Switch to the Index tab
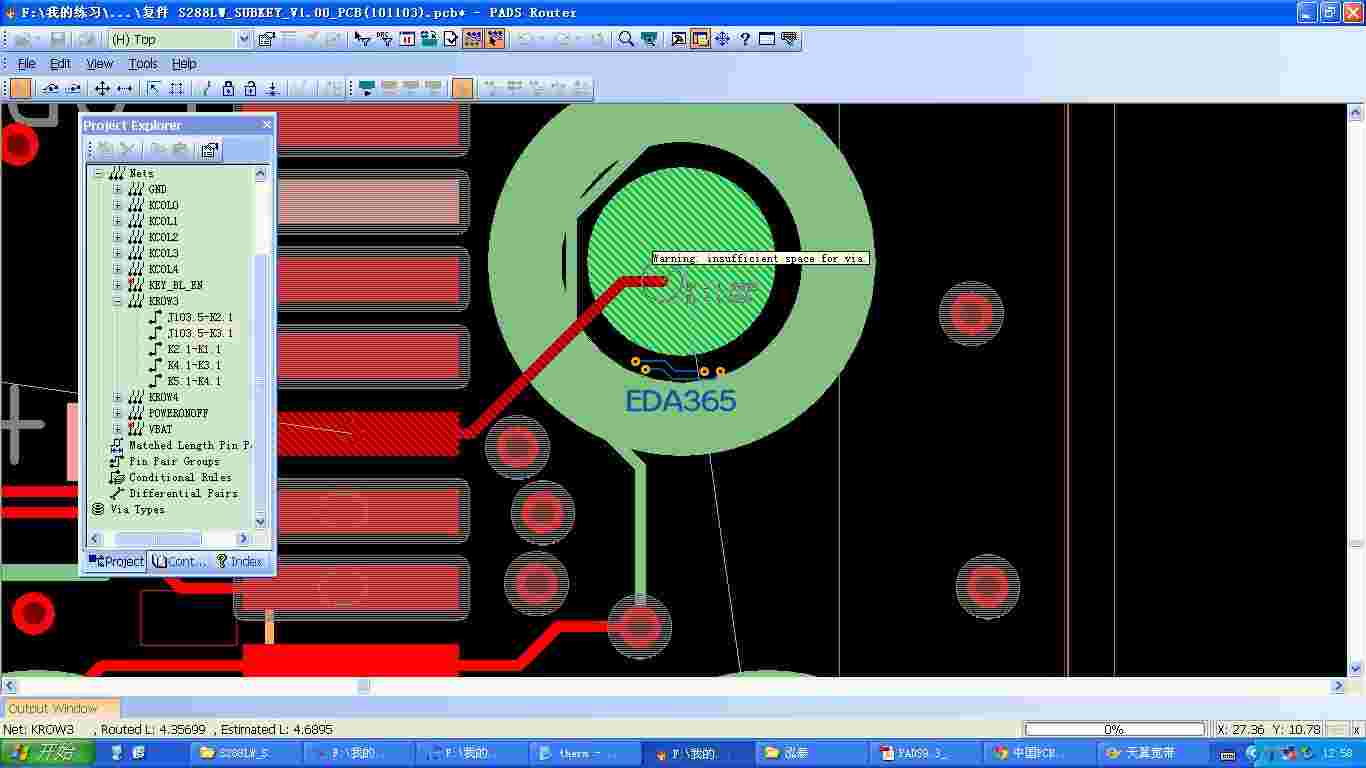The image size is (1366, 768). [239, 562]
